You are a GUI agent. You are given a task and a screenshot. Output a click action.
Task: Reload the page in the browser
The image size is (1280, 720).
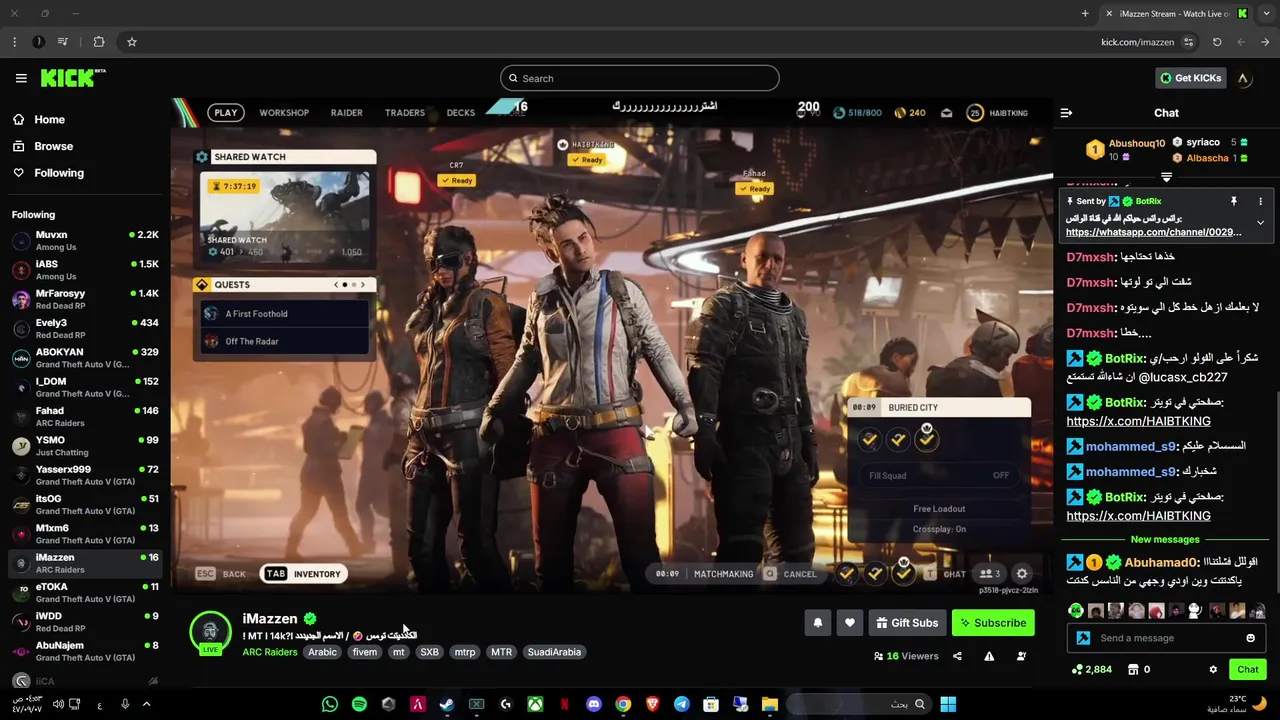point(1217,42)
